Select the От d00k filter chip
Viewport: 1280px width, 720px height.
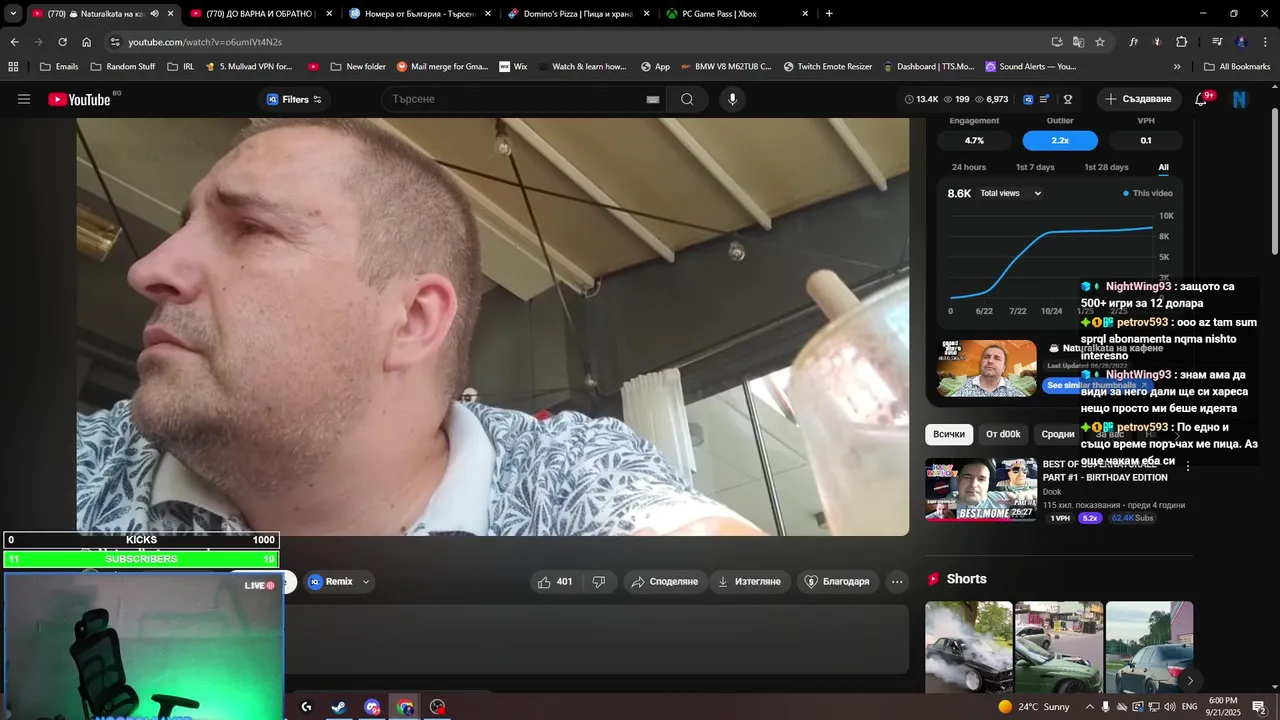pyautogui.click(x=1003, y=434)
